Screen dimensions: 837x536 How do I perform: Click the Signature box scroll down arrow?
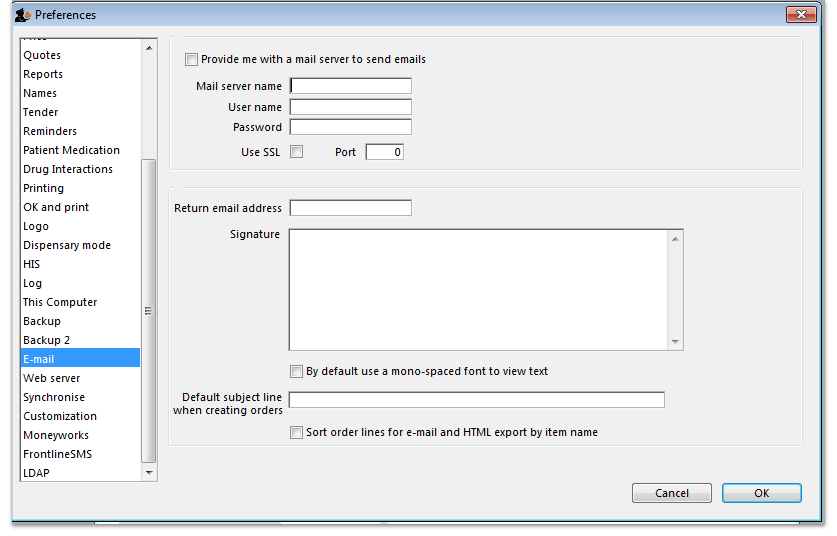pyautogui.click(x=676, y=343)
